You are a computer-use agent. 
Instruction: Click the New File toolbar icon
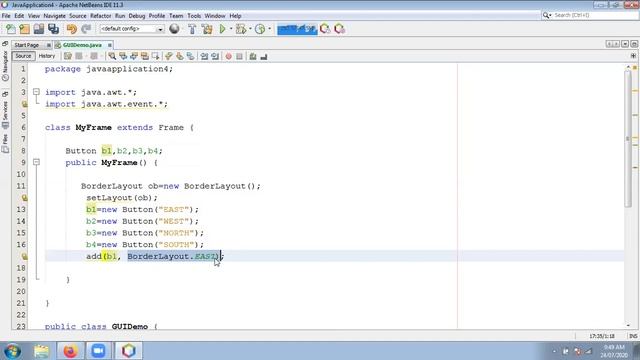tap(11, 29)
